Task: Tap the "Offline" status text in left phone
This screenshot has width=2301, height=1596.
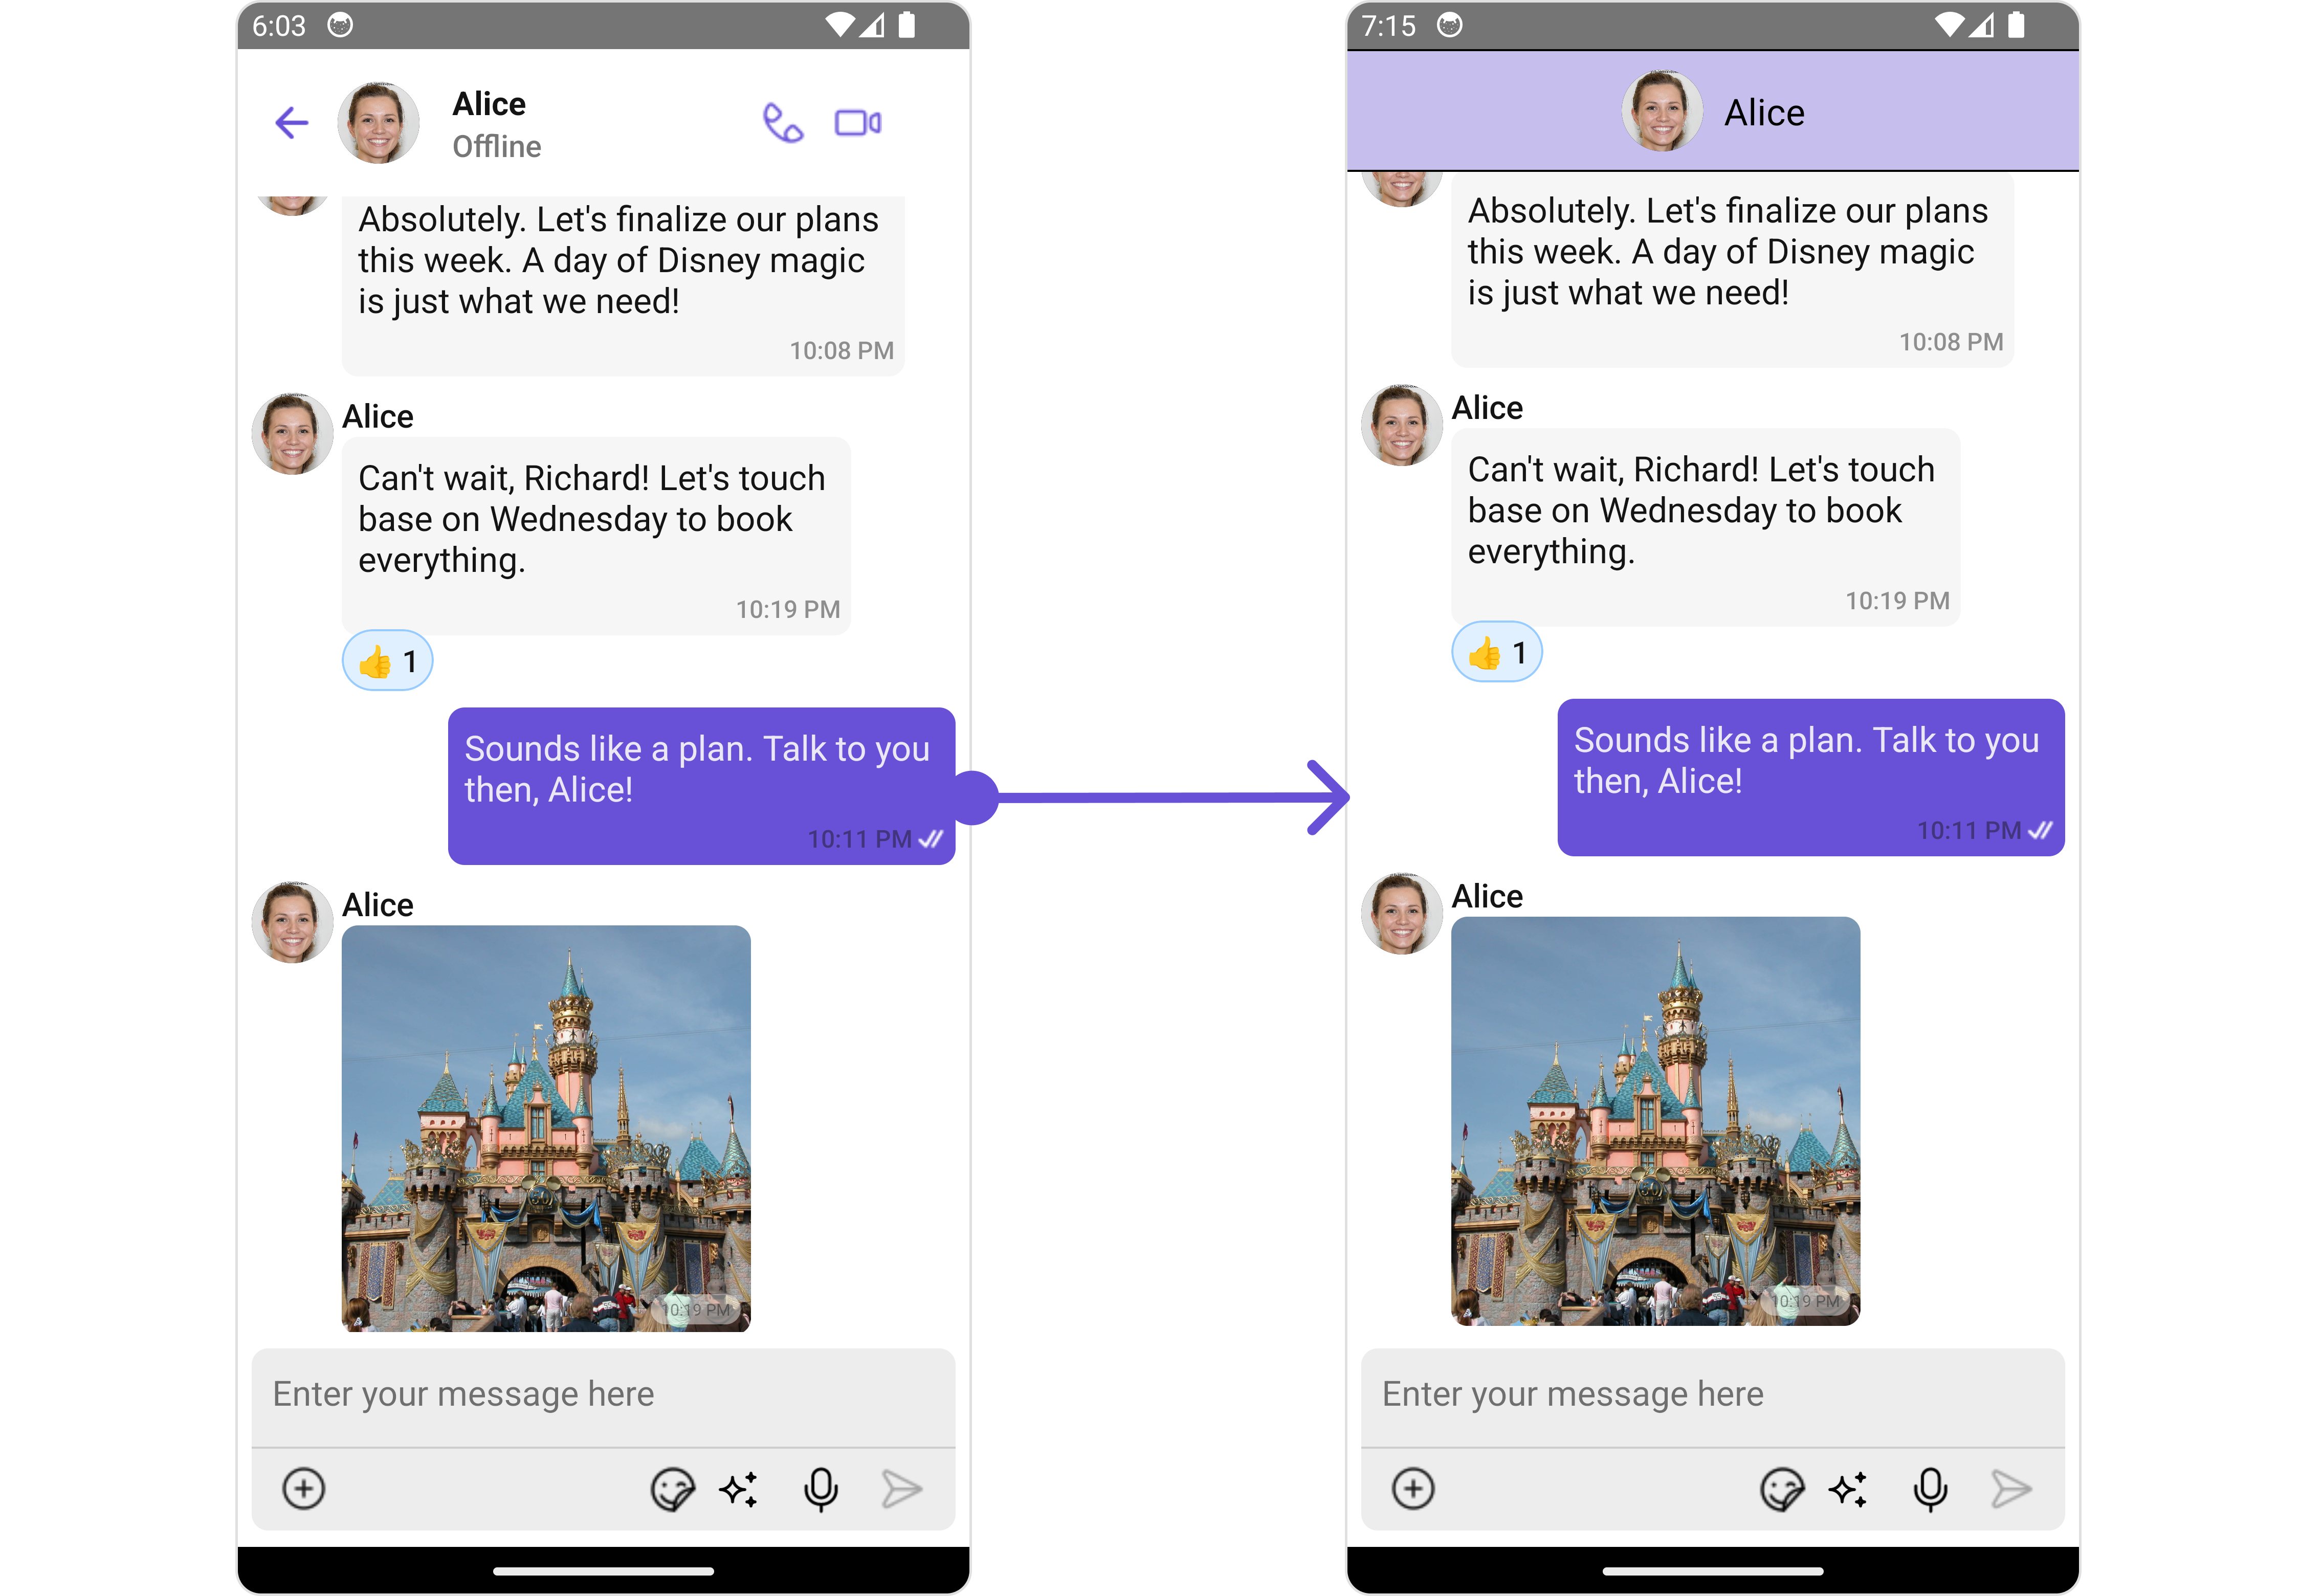Action: coord(497,147)
